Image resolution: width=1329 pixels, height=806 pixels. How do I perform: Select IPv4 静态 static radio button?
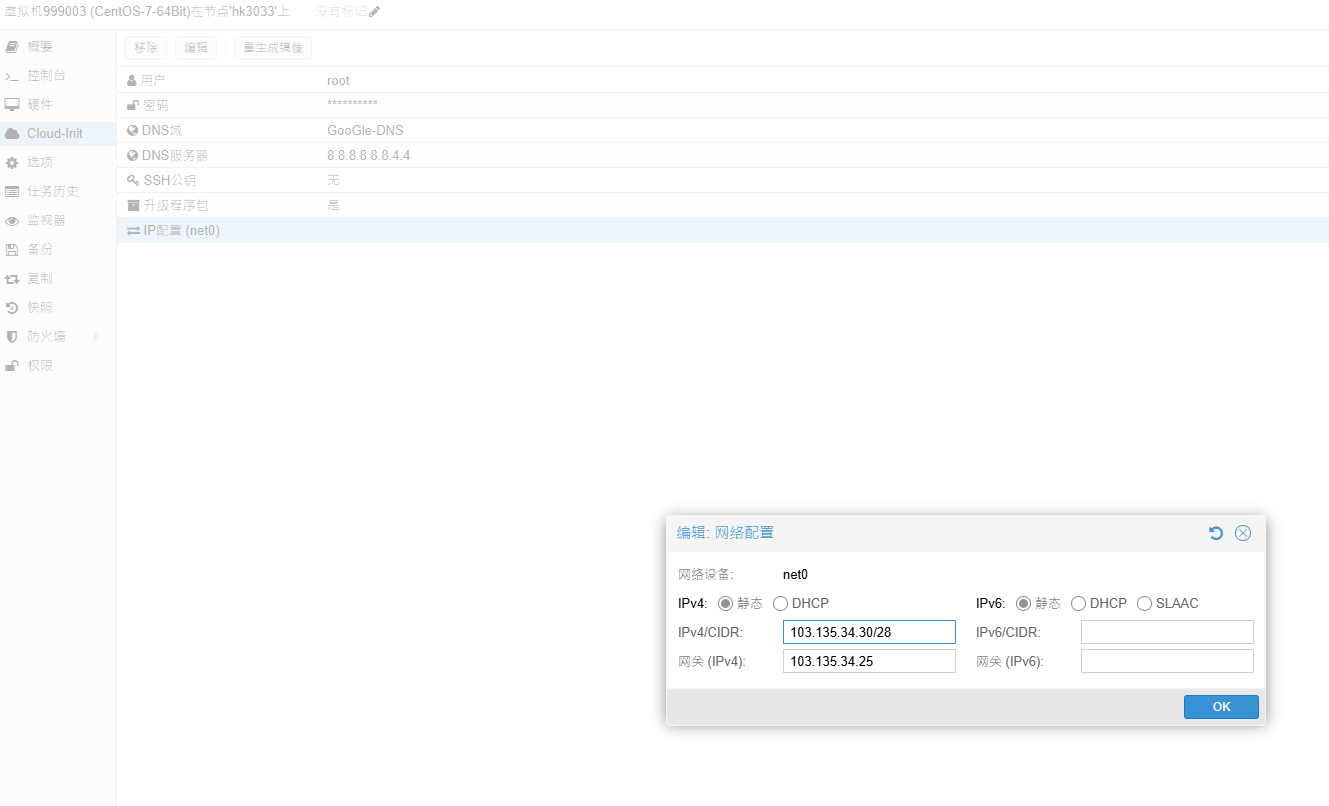tap(725, 604)
